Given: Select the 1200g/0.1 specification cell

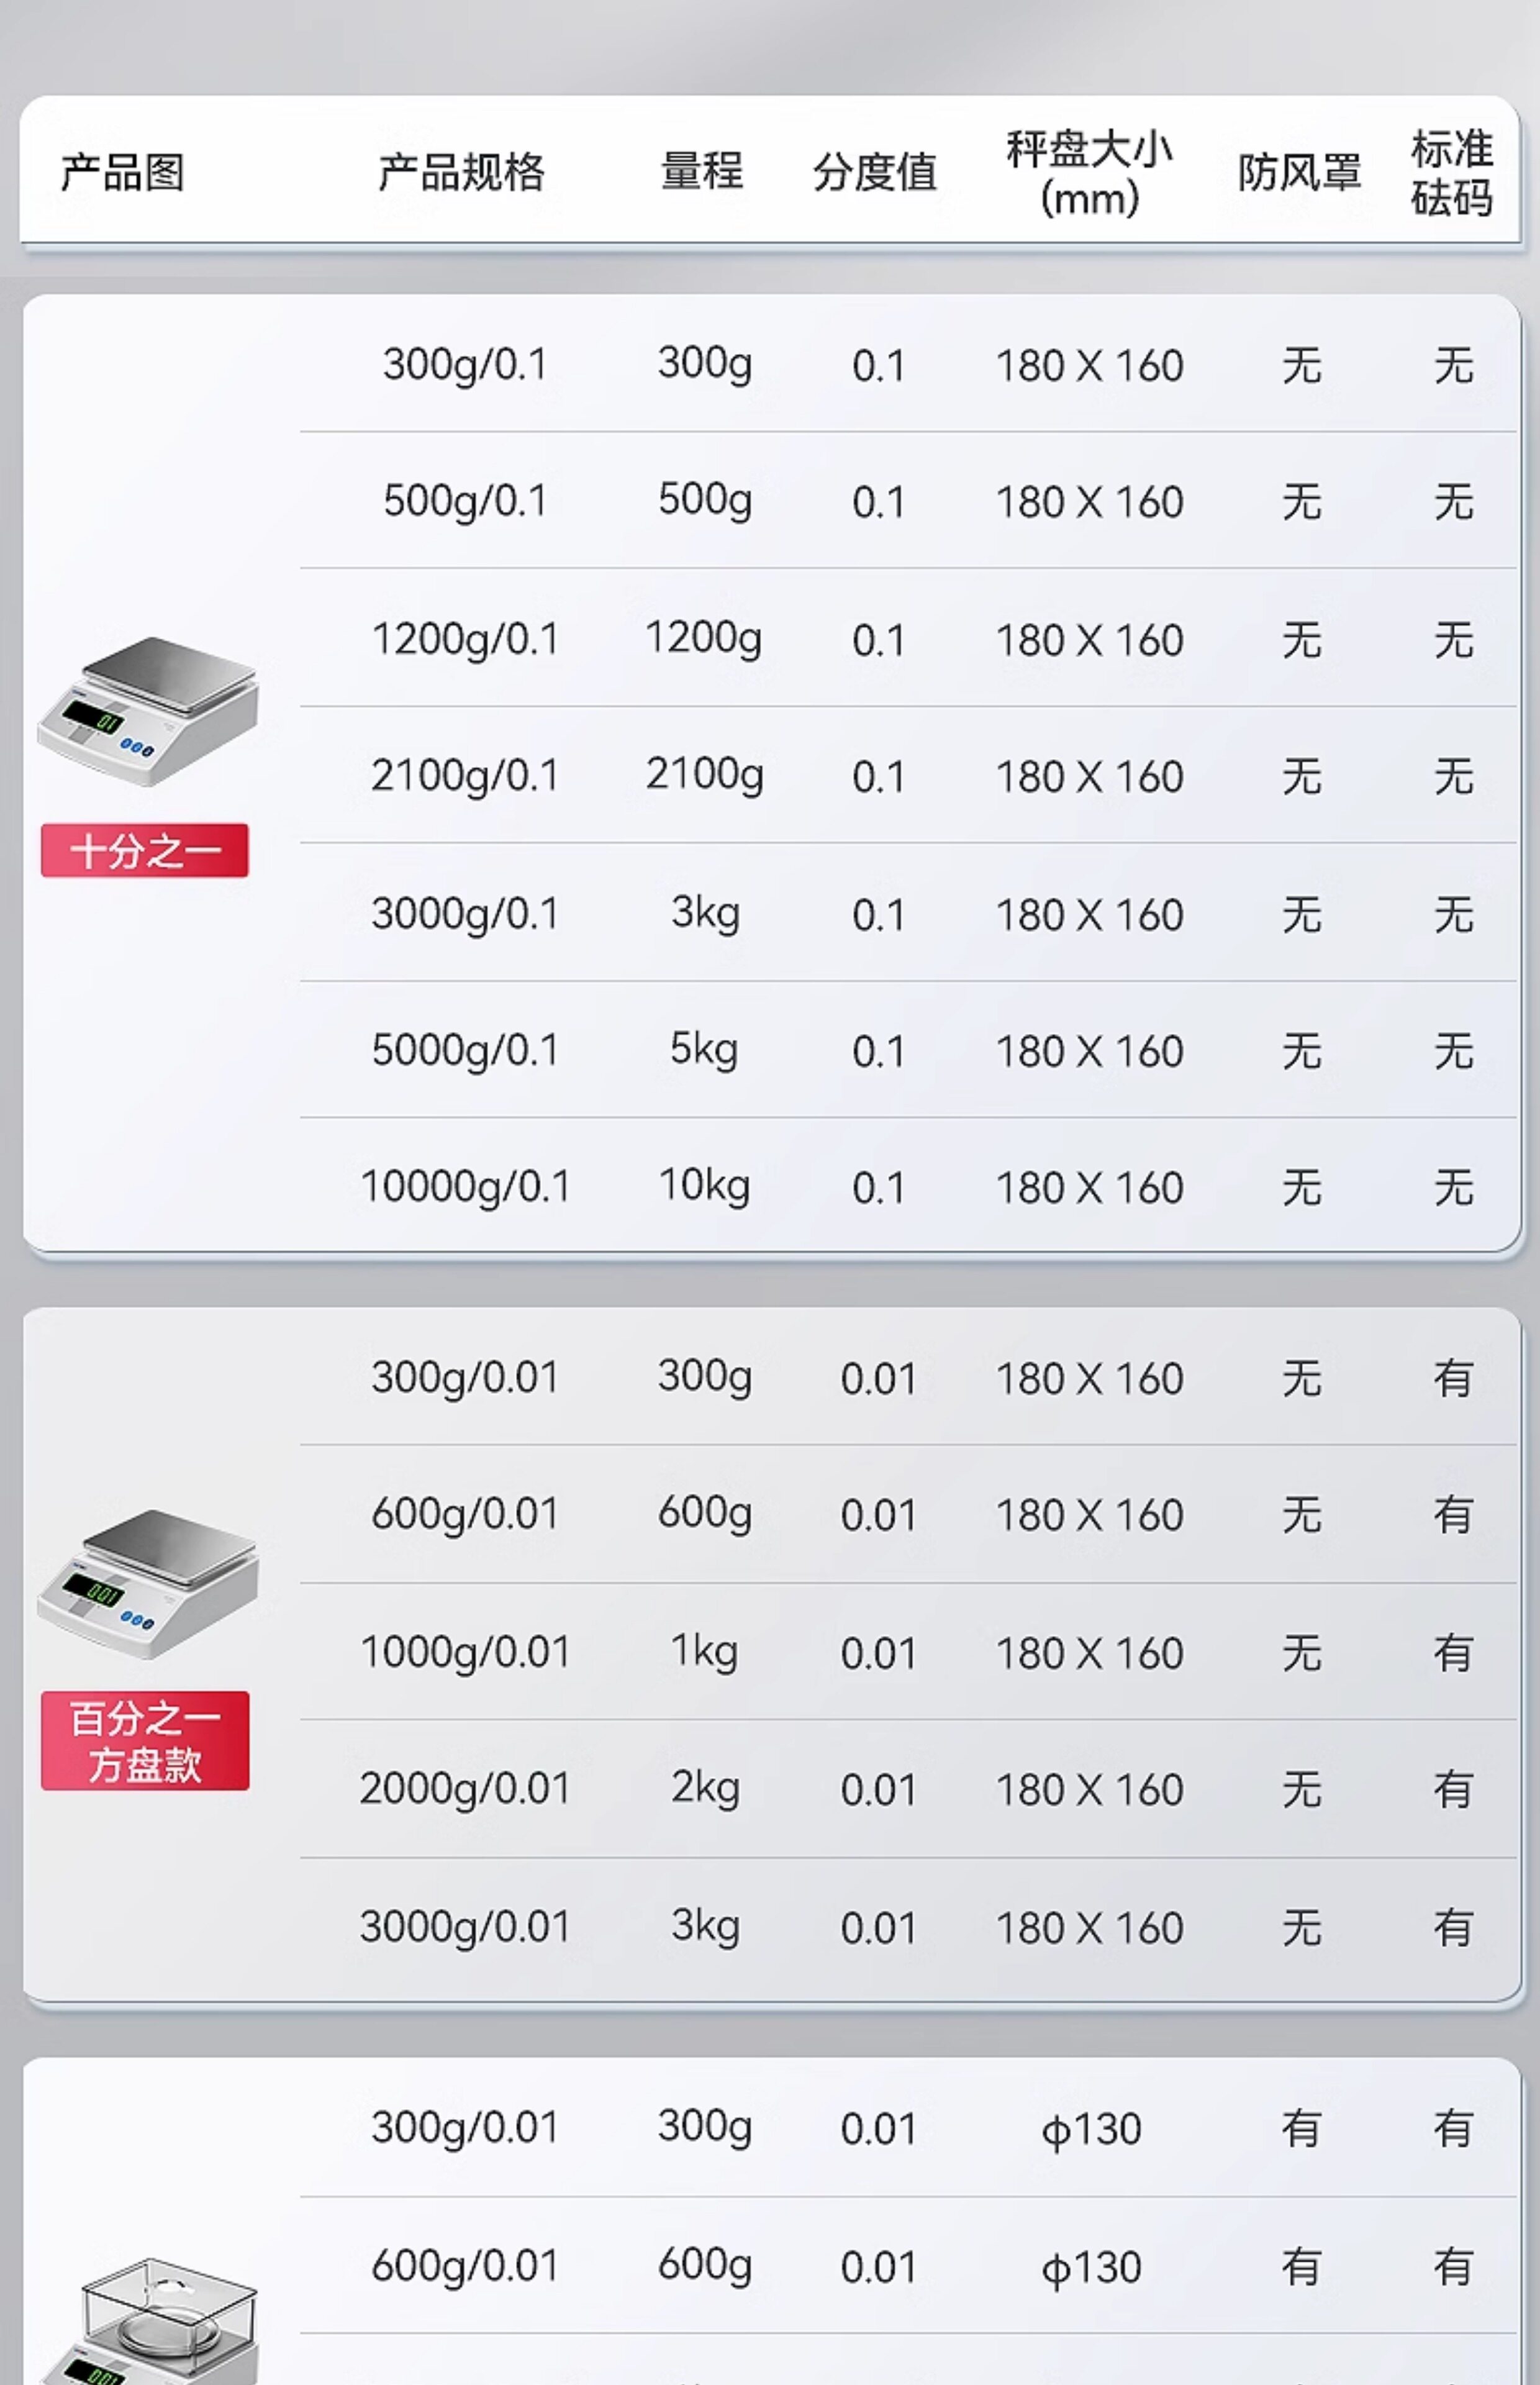Looking at the screenshot, I should coord(465,639).
